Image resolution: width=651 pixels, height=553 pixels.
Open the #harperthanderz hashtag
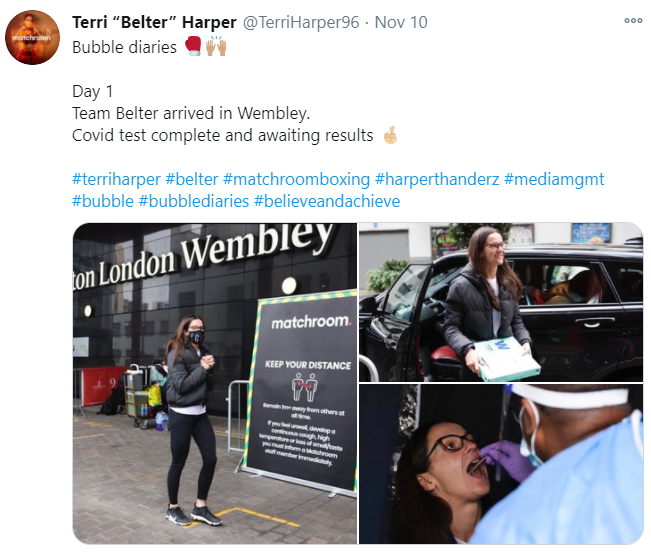[437, 179]
